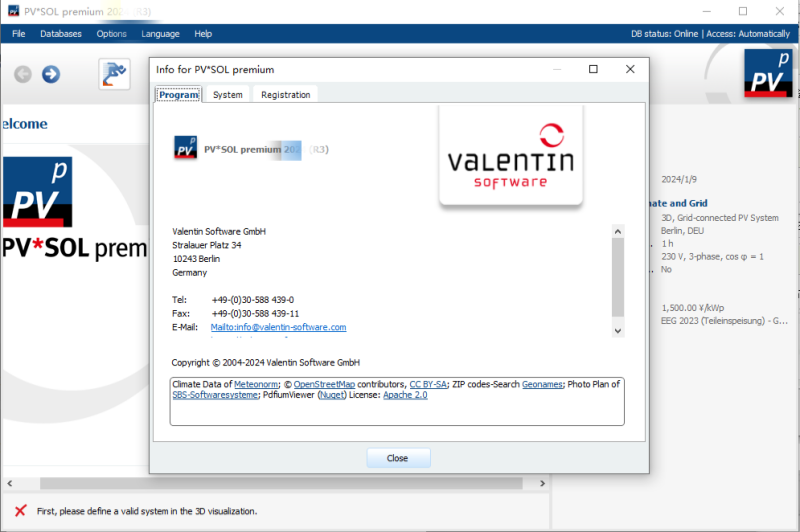Image resolution: width=800 pixels, height=532 pixels.
Task: Click the PV icon in the title bar
Action: [x=13, y=11]
